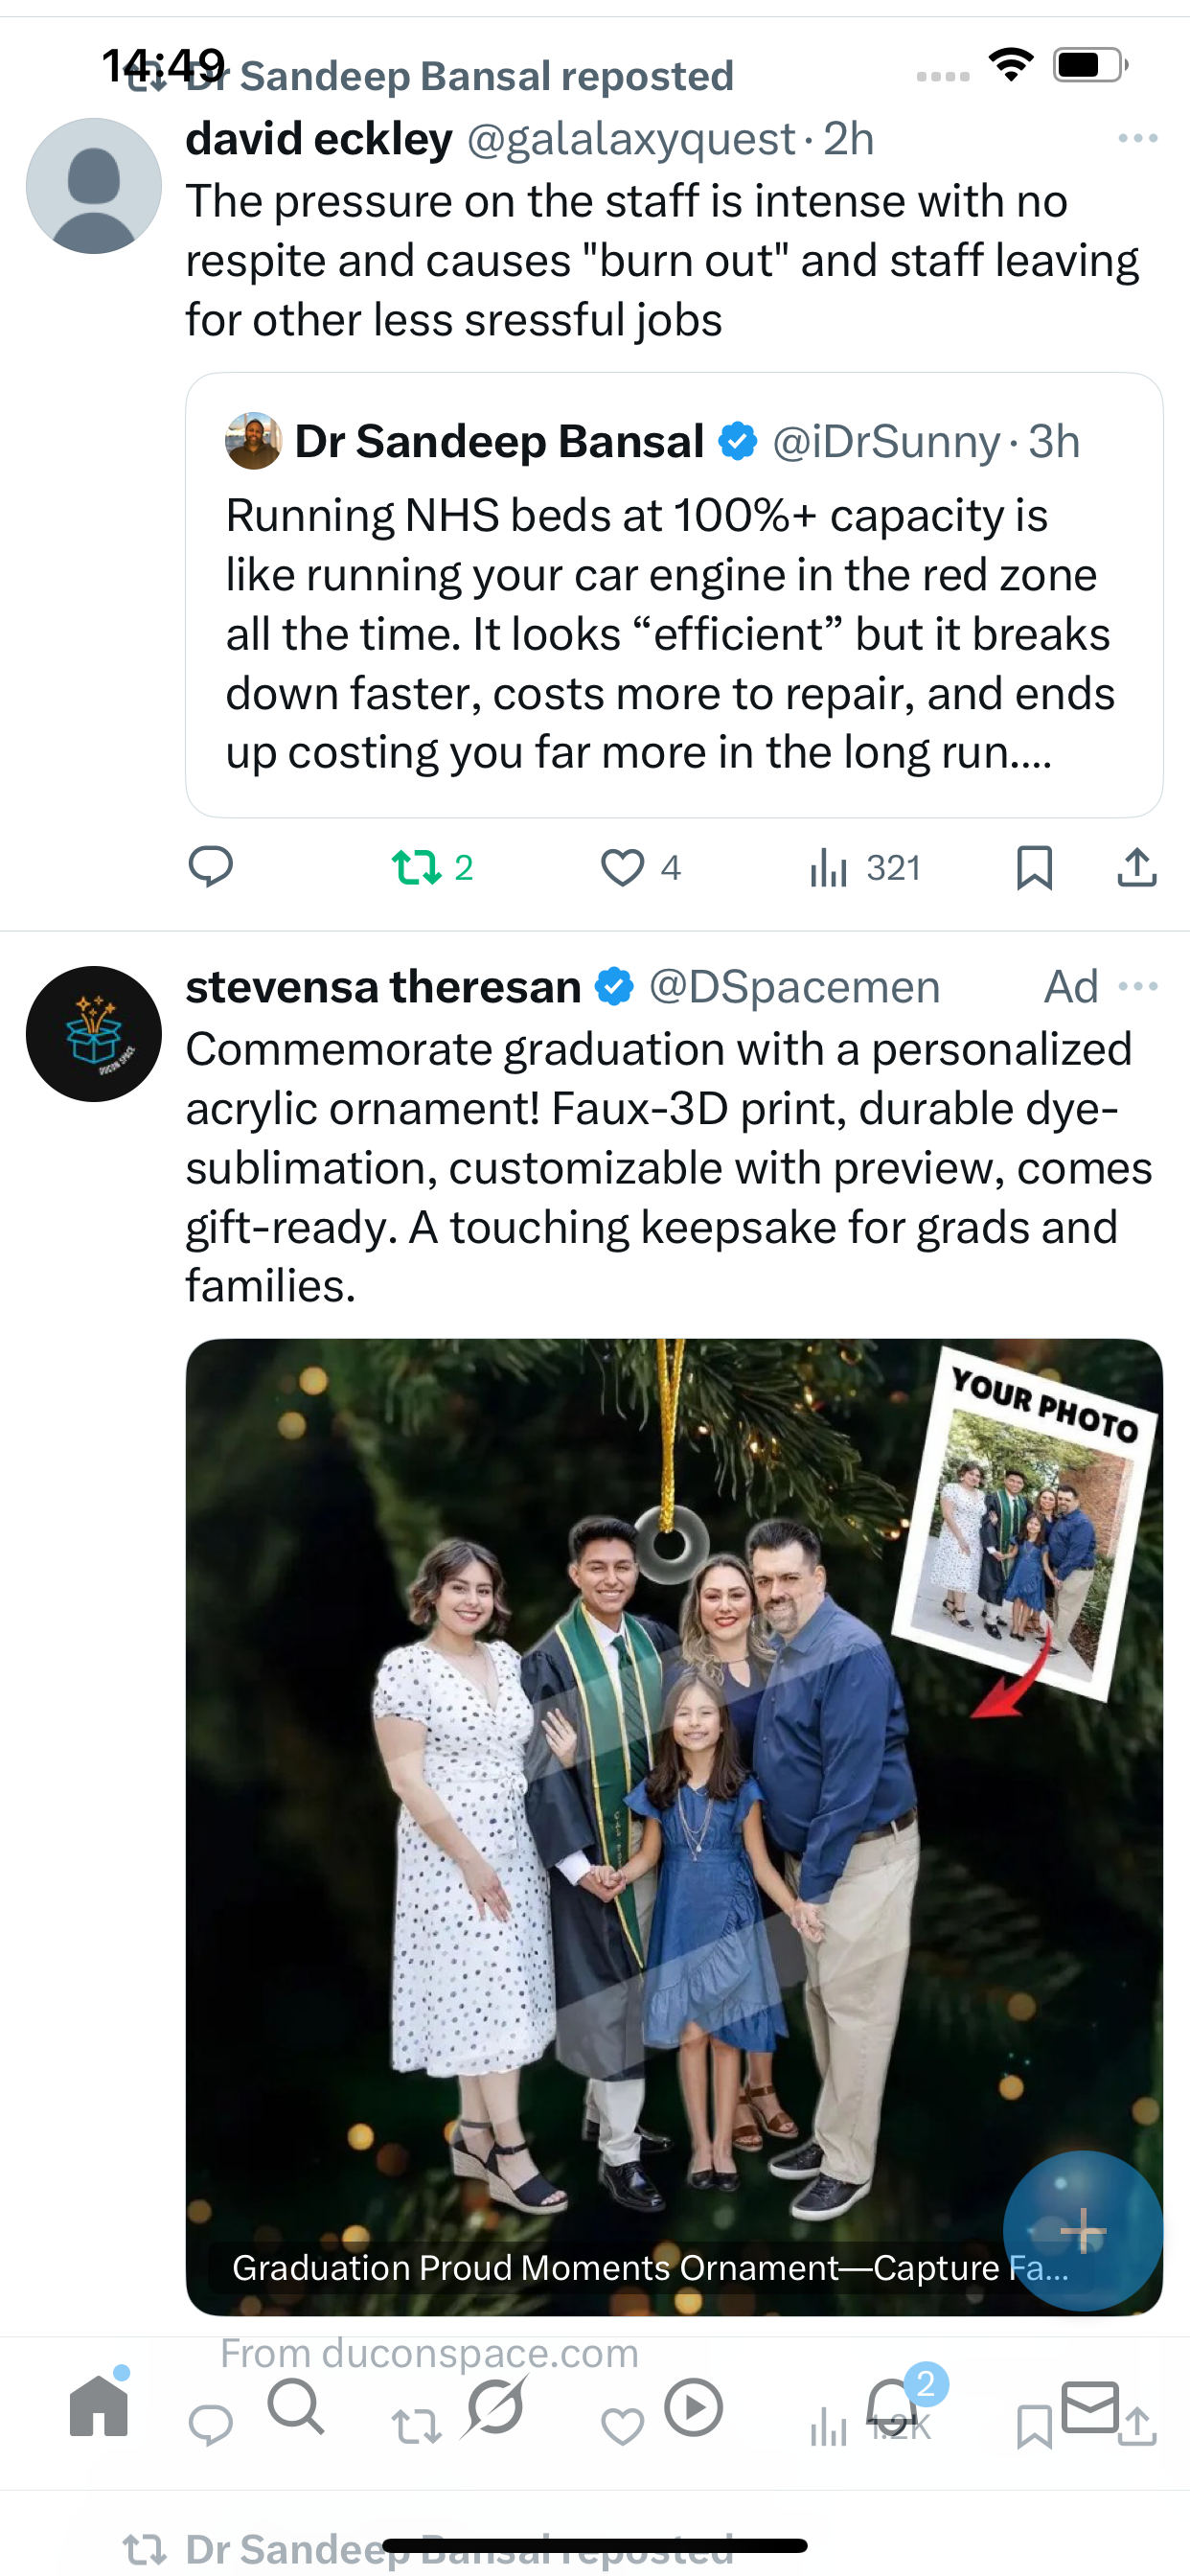Tap the floating compose new post button
This screenshot has height=2576, width=1190.
1082,2229
